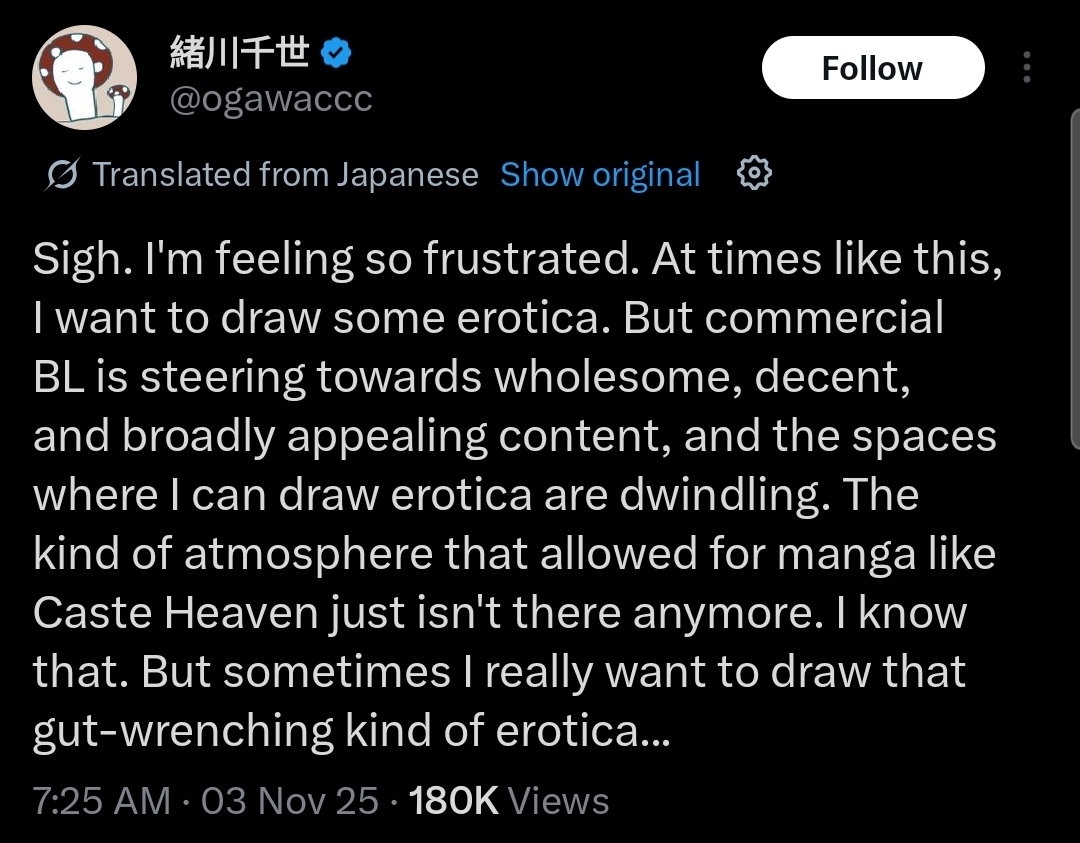
Task: Click the 03 Nov 25 date
Action: 290,801
